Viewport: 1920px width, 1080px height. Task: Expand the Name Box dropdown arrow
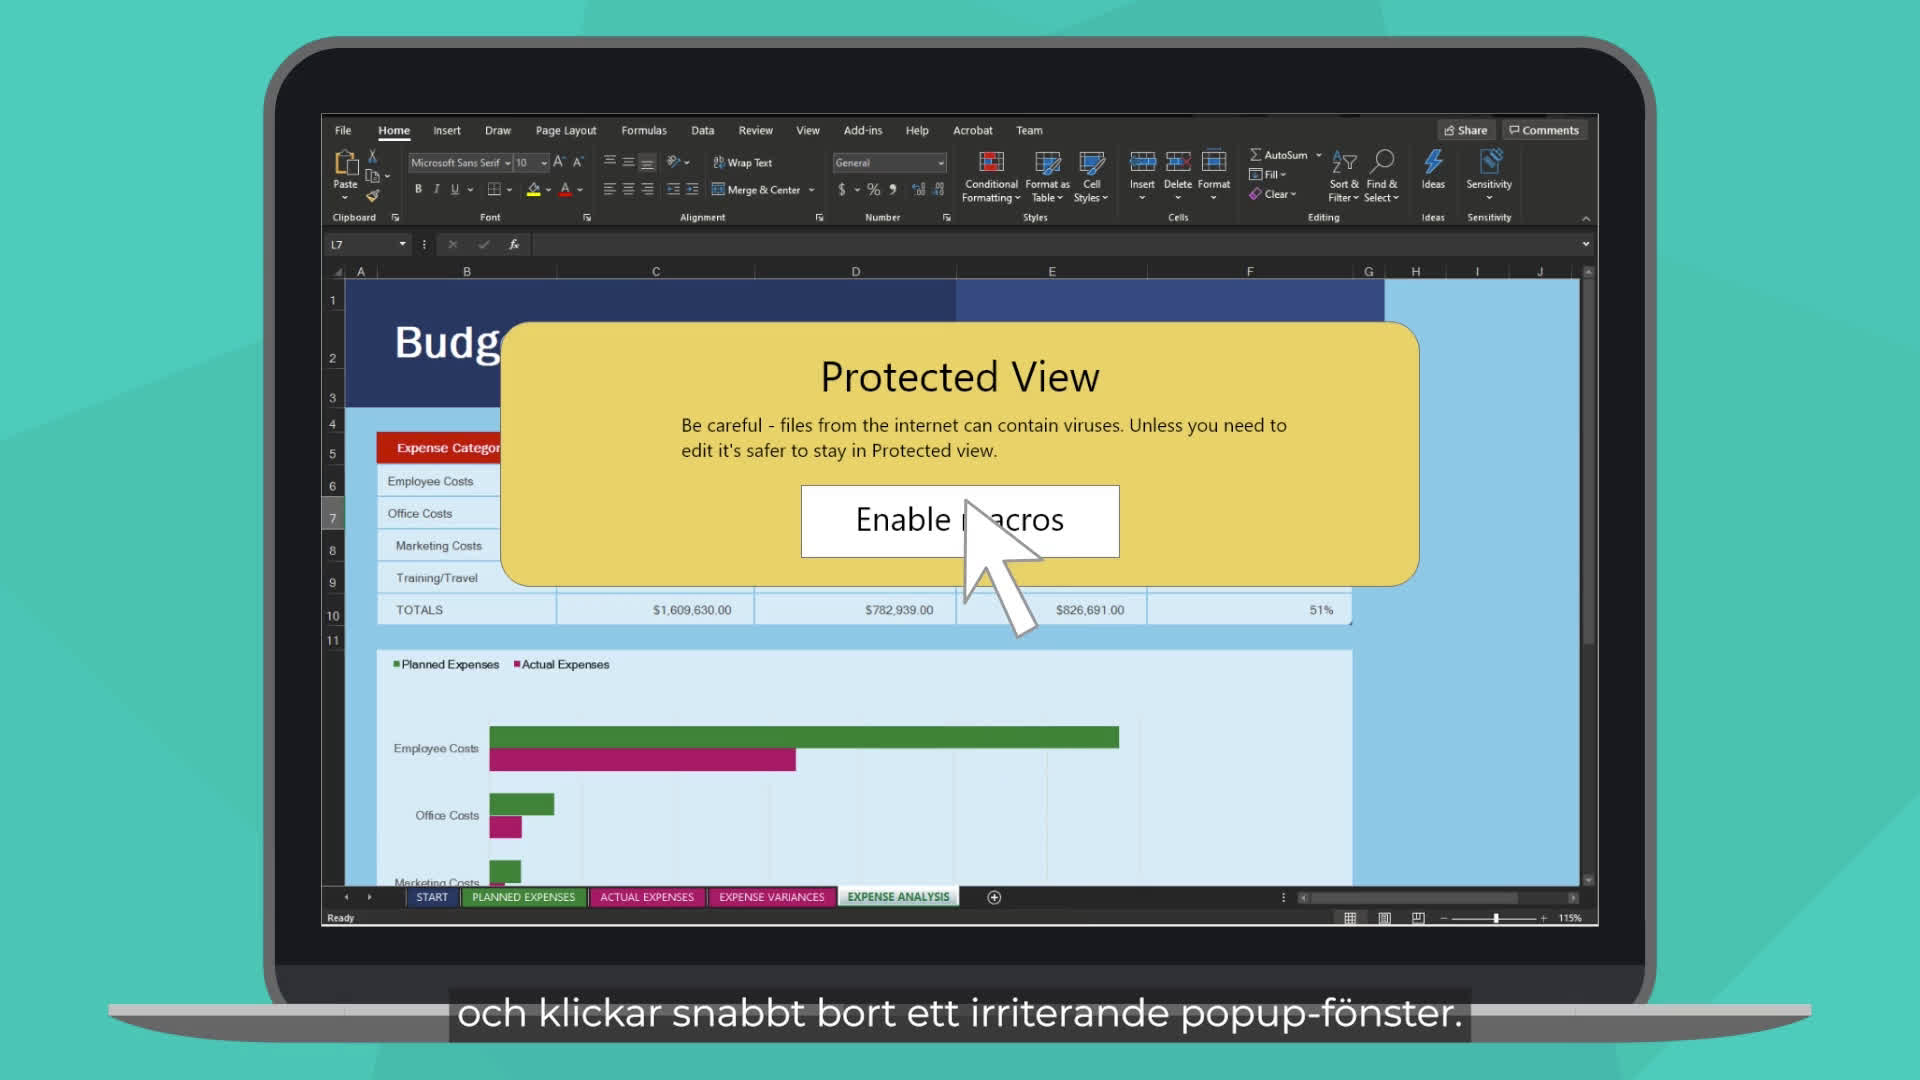[x=402, y=244]
